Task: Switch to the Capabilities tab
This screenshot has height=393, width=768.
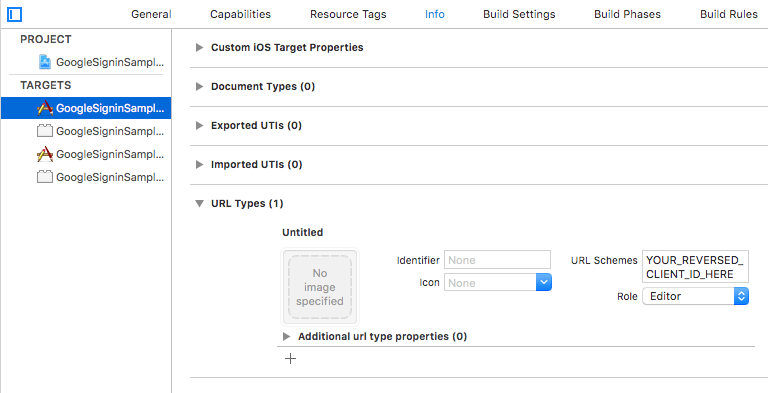Action: [240, 14]
